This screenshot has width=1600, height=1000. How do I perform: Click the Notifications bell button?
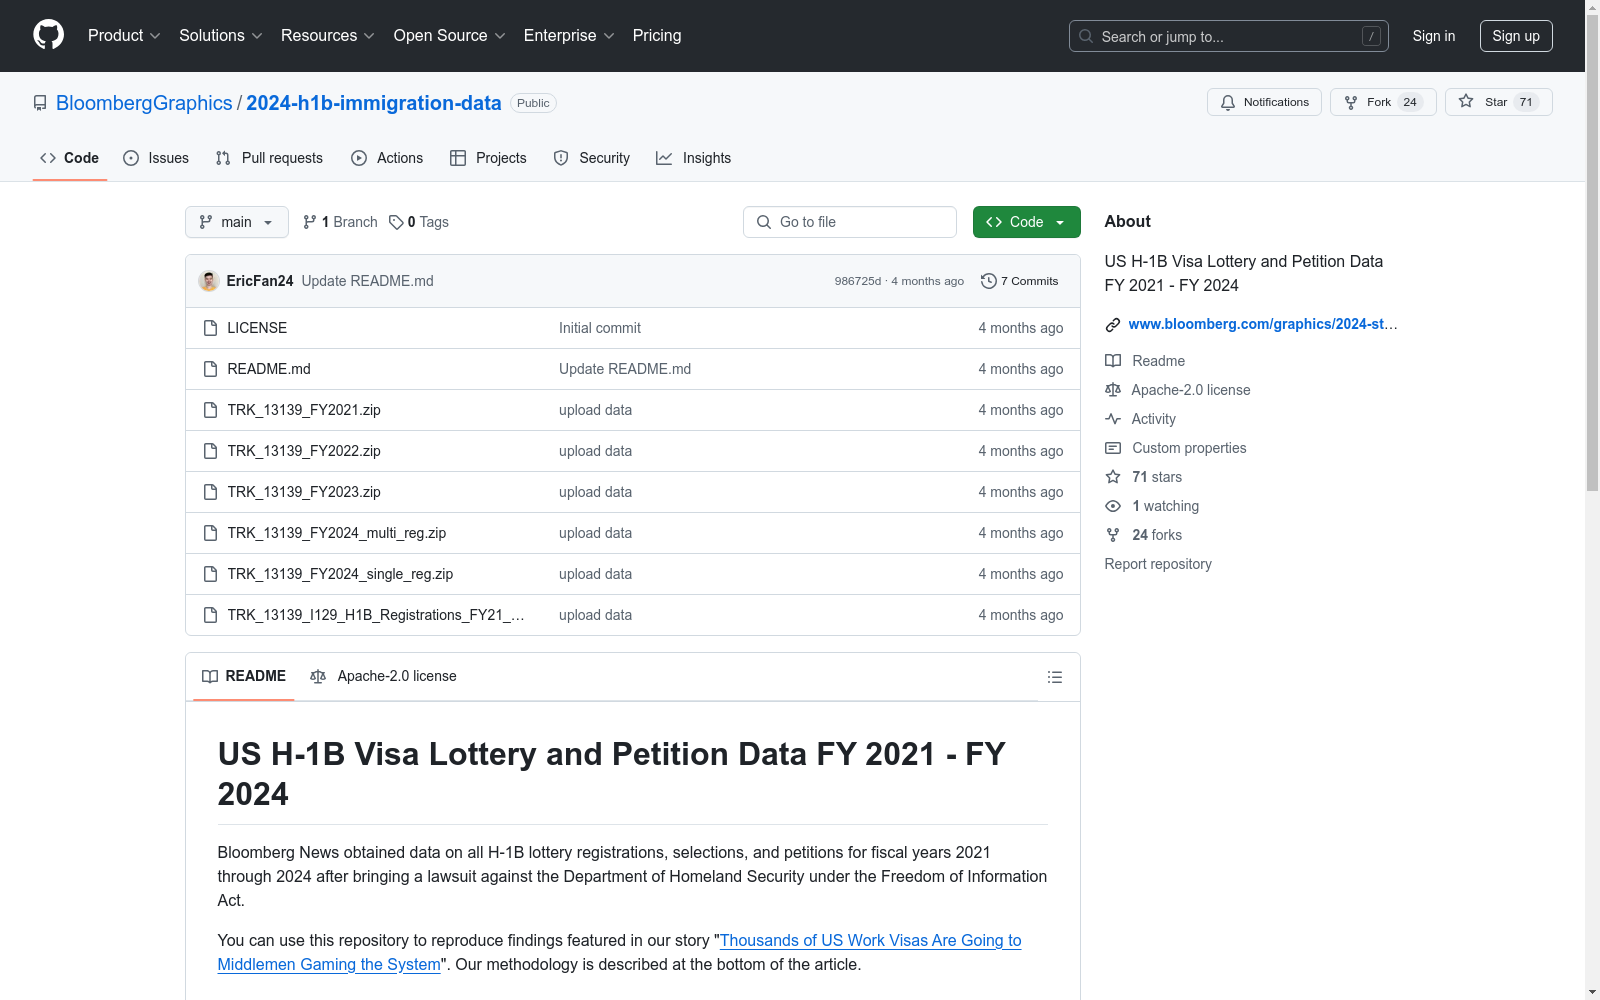tap(1264, 102)
